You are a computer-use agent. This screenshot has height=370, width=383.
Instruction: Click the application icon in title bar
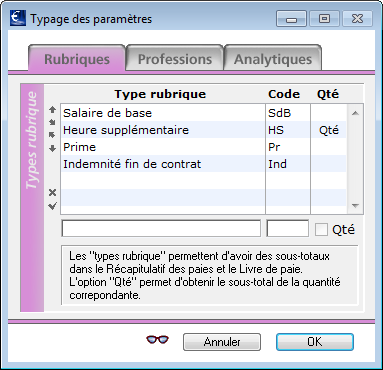point(18,18)
